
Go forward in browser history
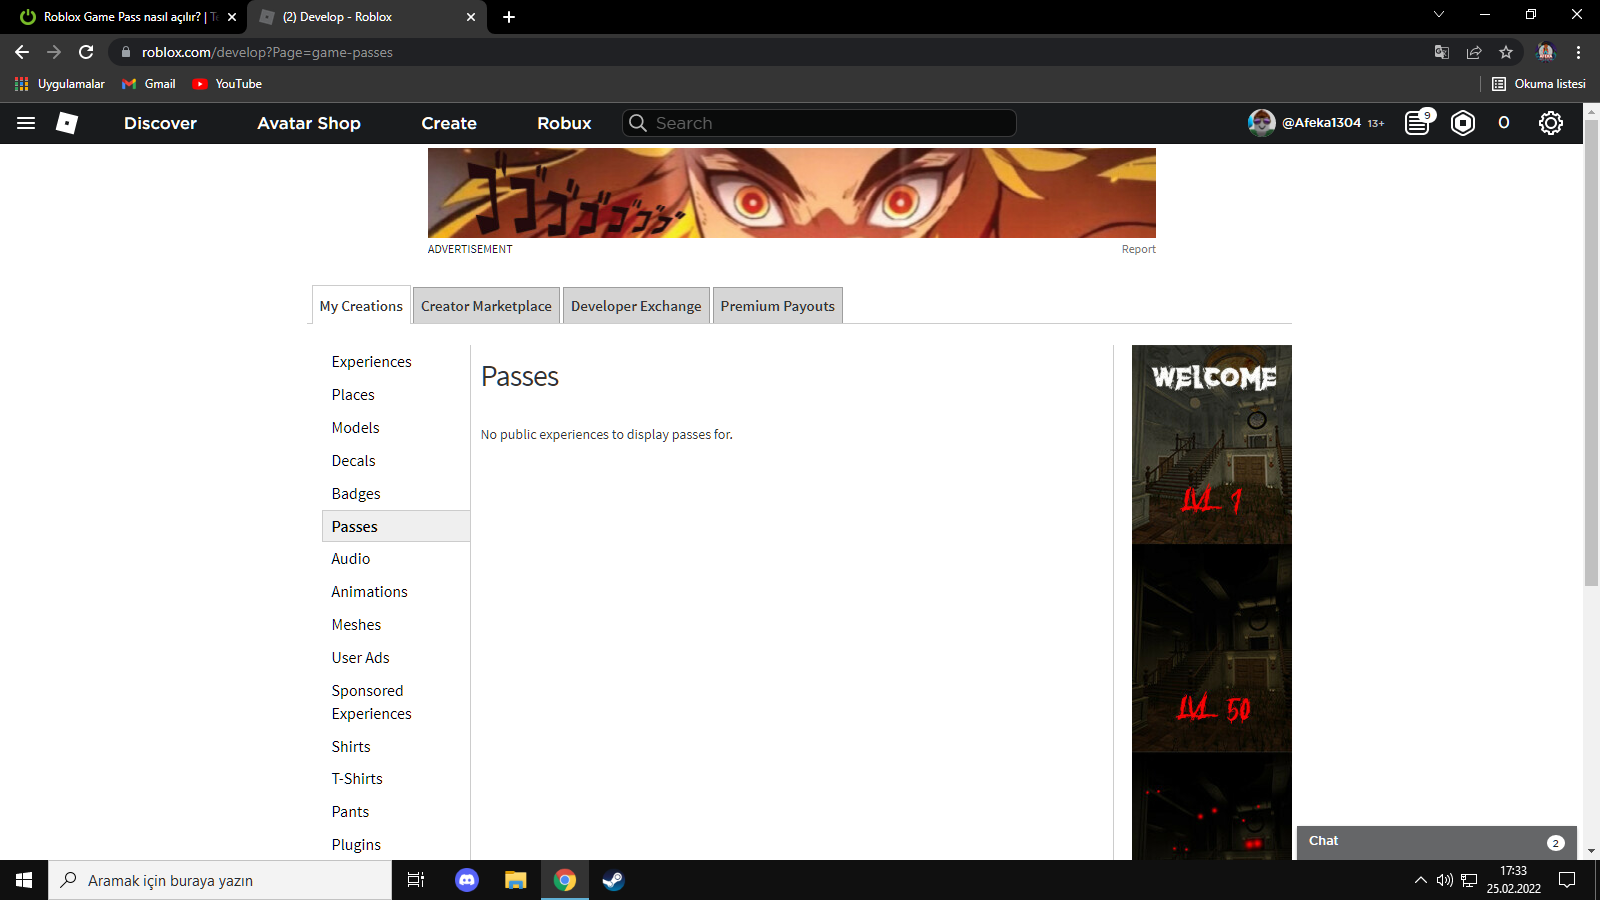pos(54,52)
